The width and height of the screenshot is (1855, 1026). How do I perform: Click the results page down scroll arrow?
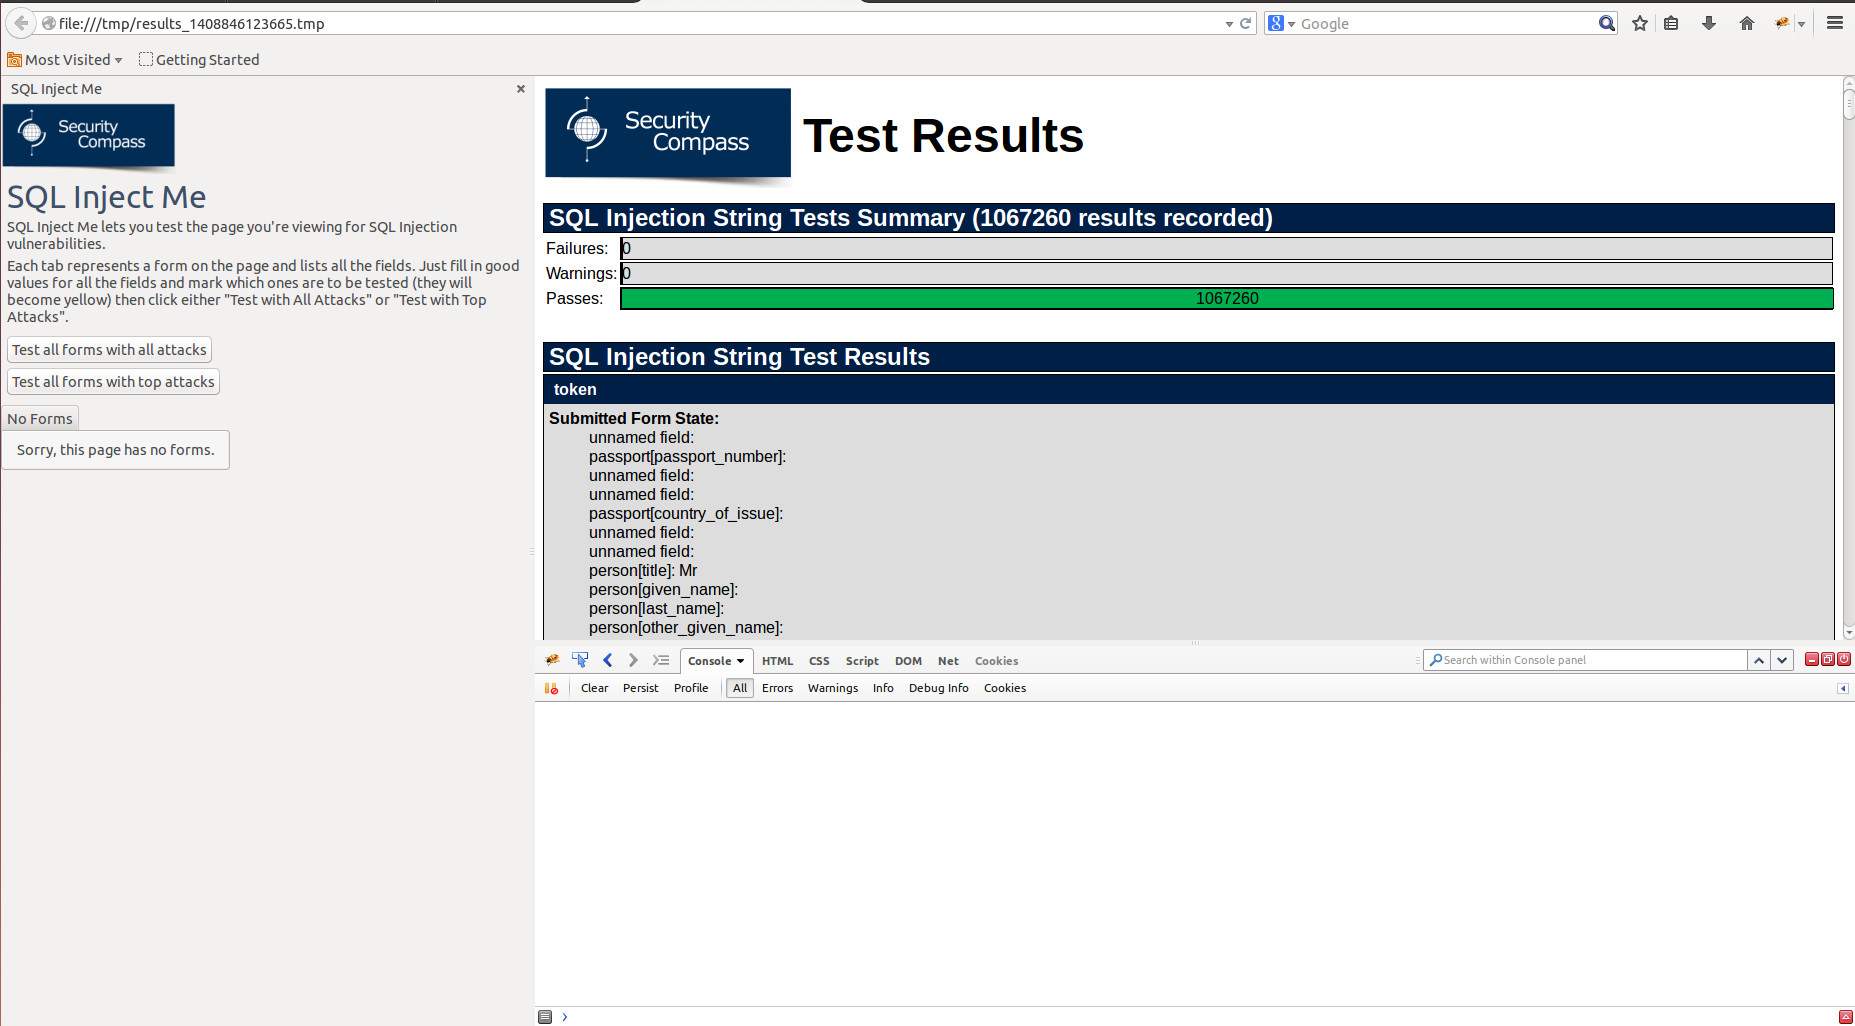tap(1848, 632)
